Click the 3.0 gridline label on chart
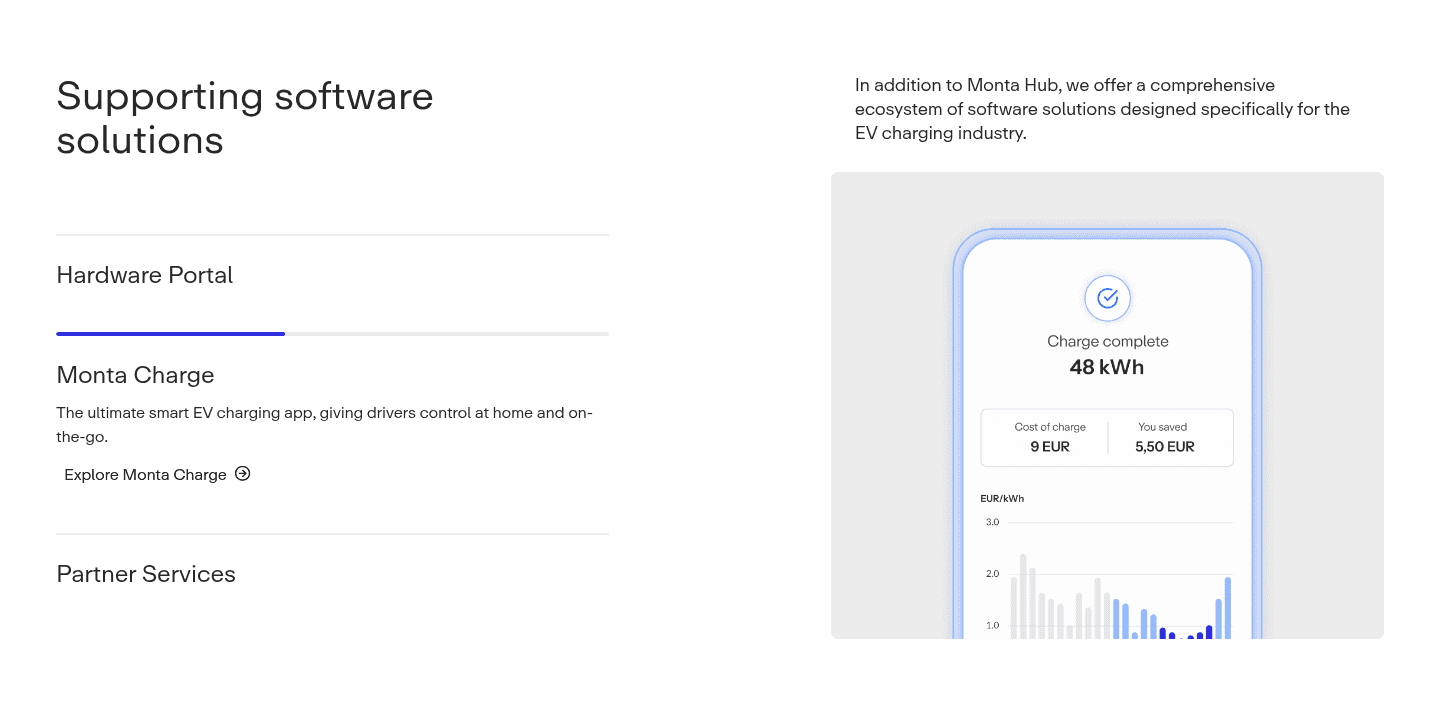1440x715 pixels. 992,522
